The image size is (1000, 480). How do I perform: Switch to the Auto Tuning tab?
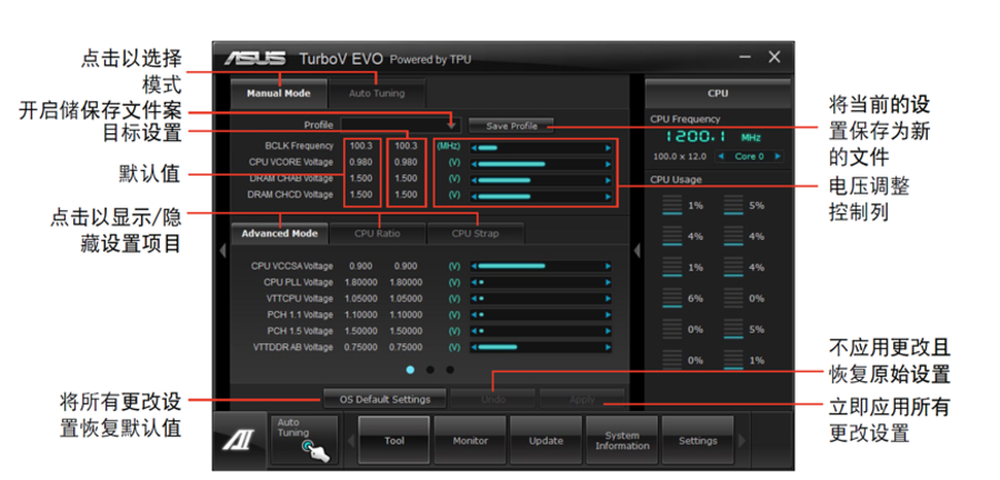point(377,93)
